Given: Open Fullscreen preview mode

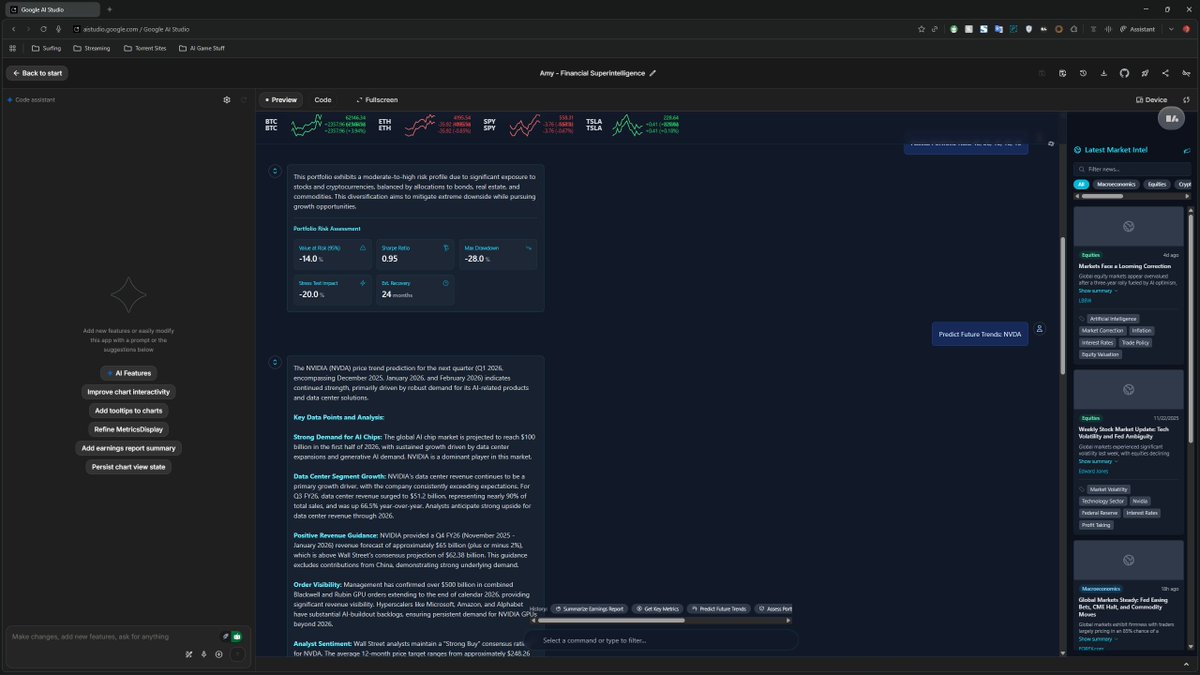Looking at the screenshot, I should click(377, 100).
